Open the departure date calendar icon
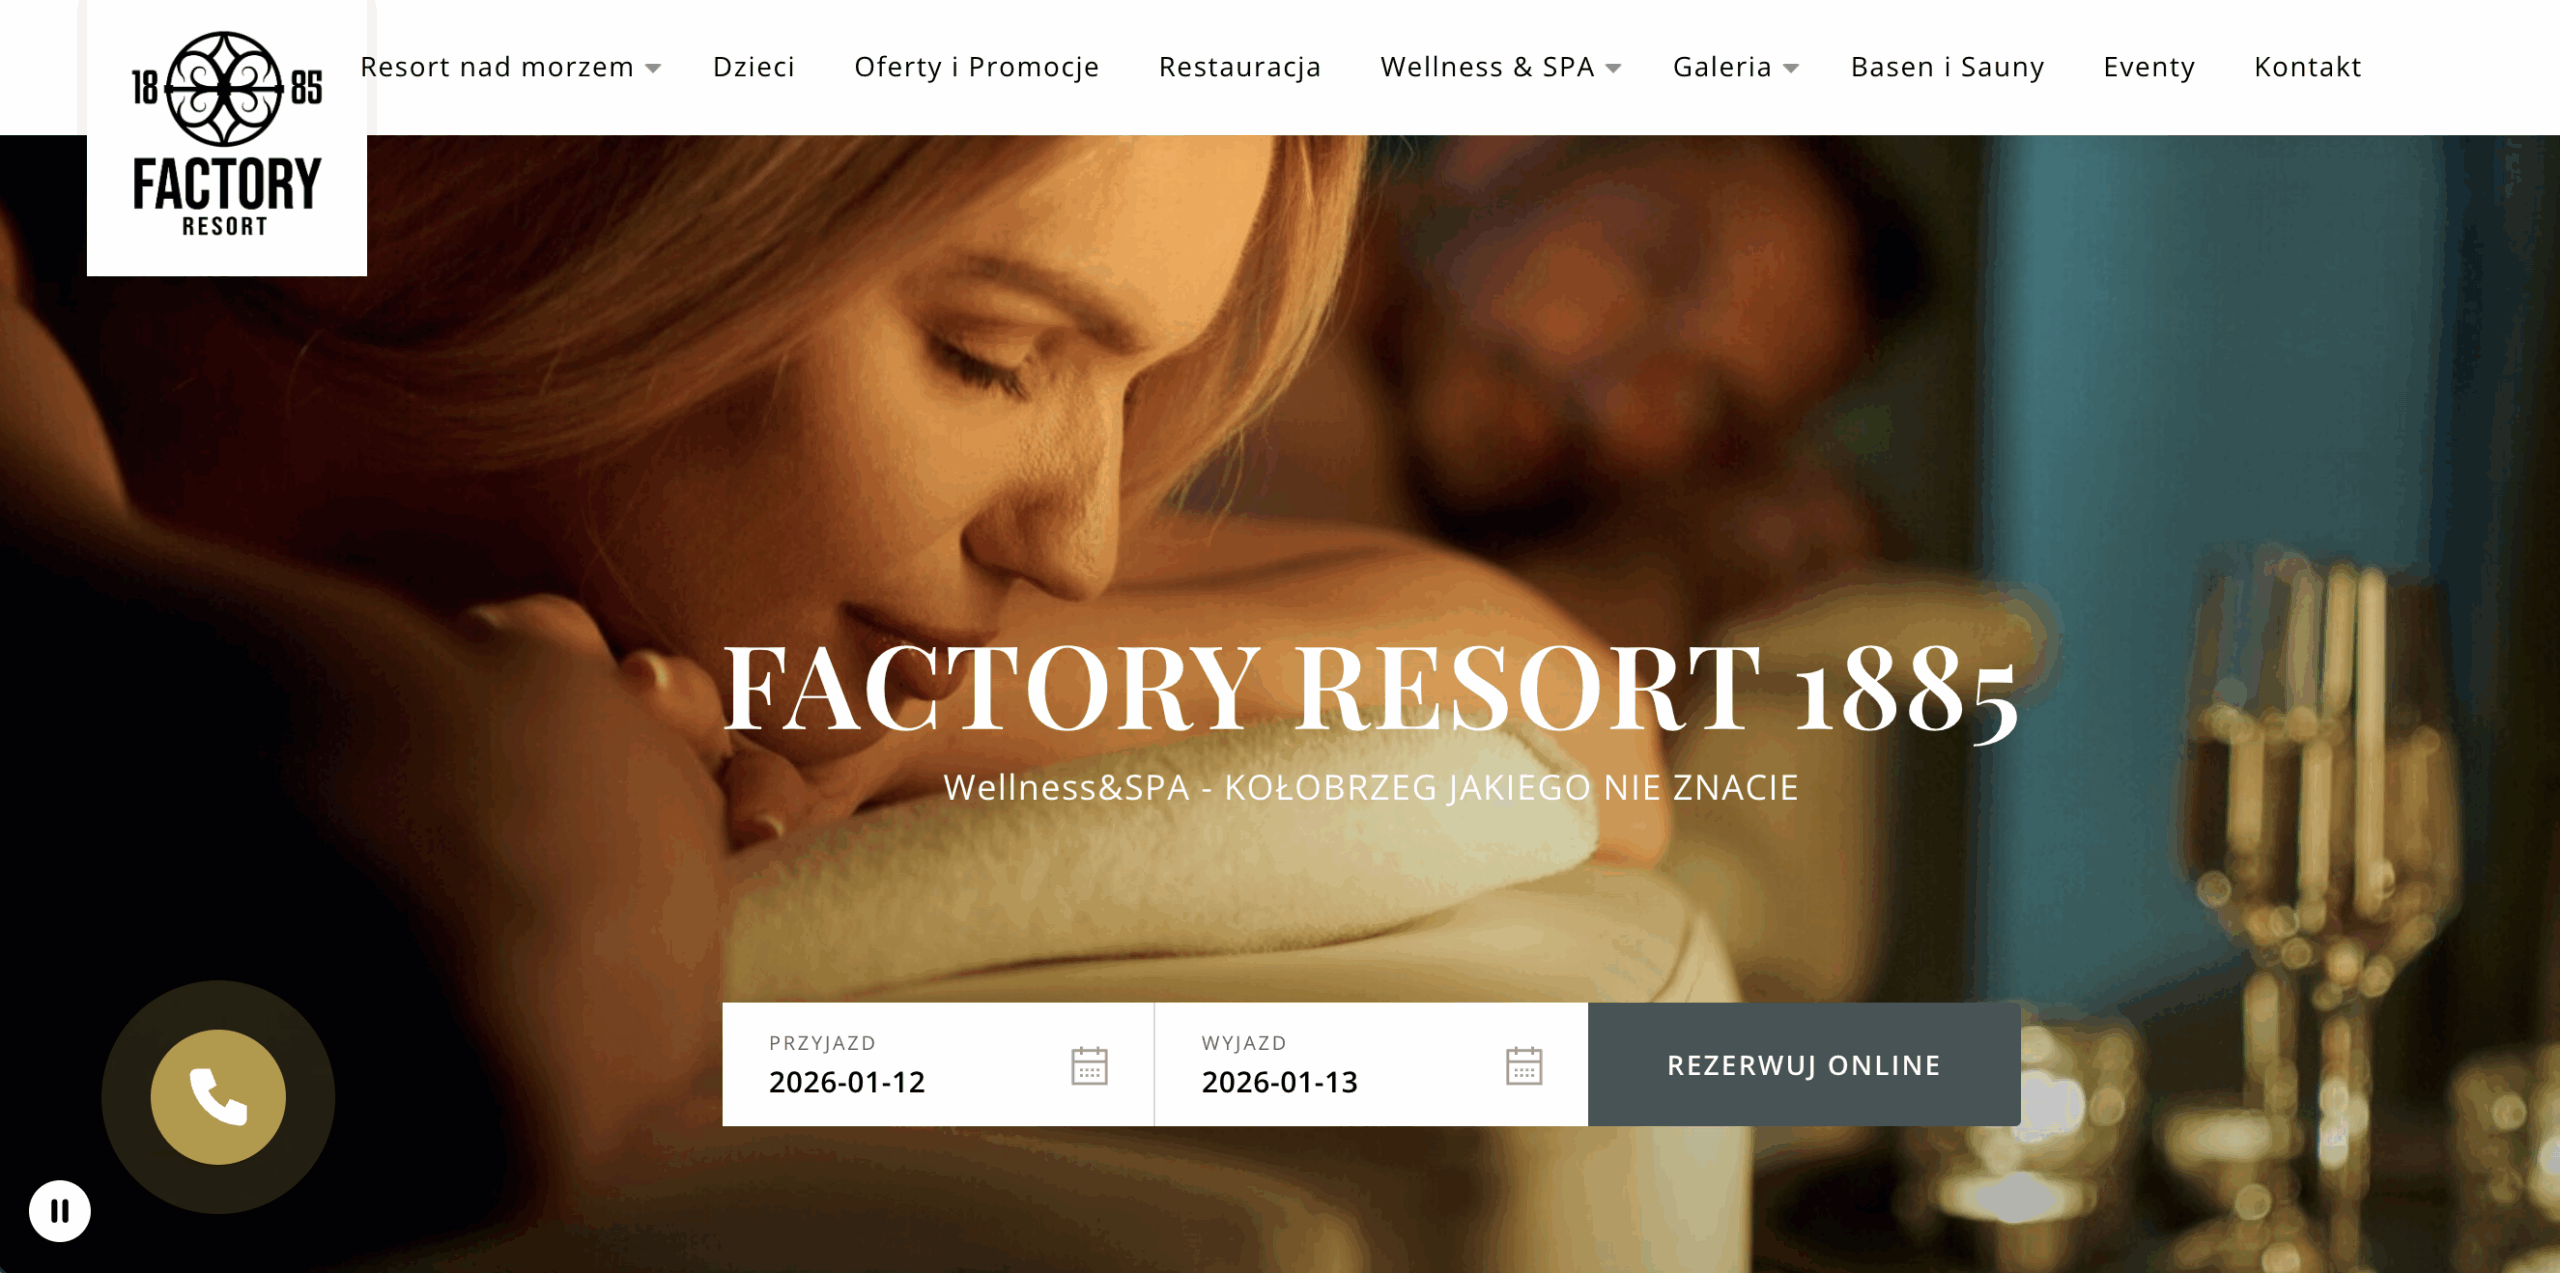2560x1273 pixels. (x=1524, y=1066)
